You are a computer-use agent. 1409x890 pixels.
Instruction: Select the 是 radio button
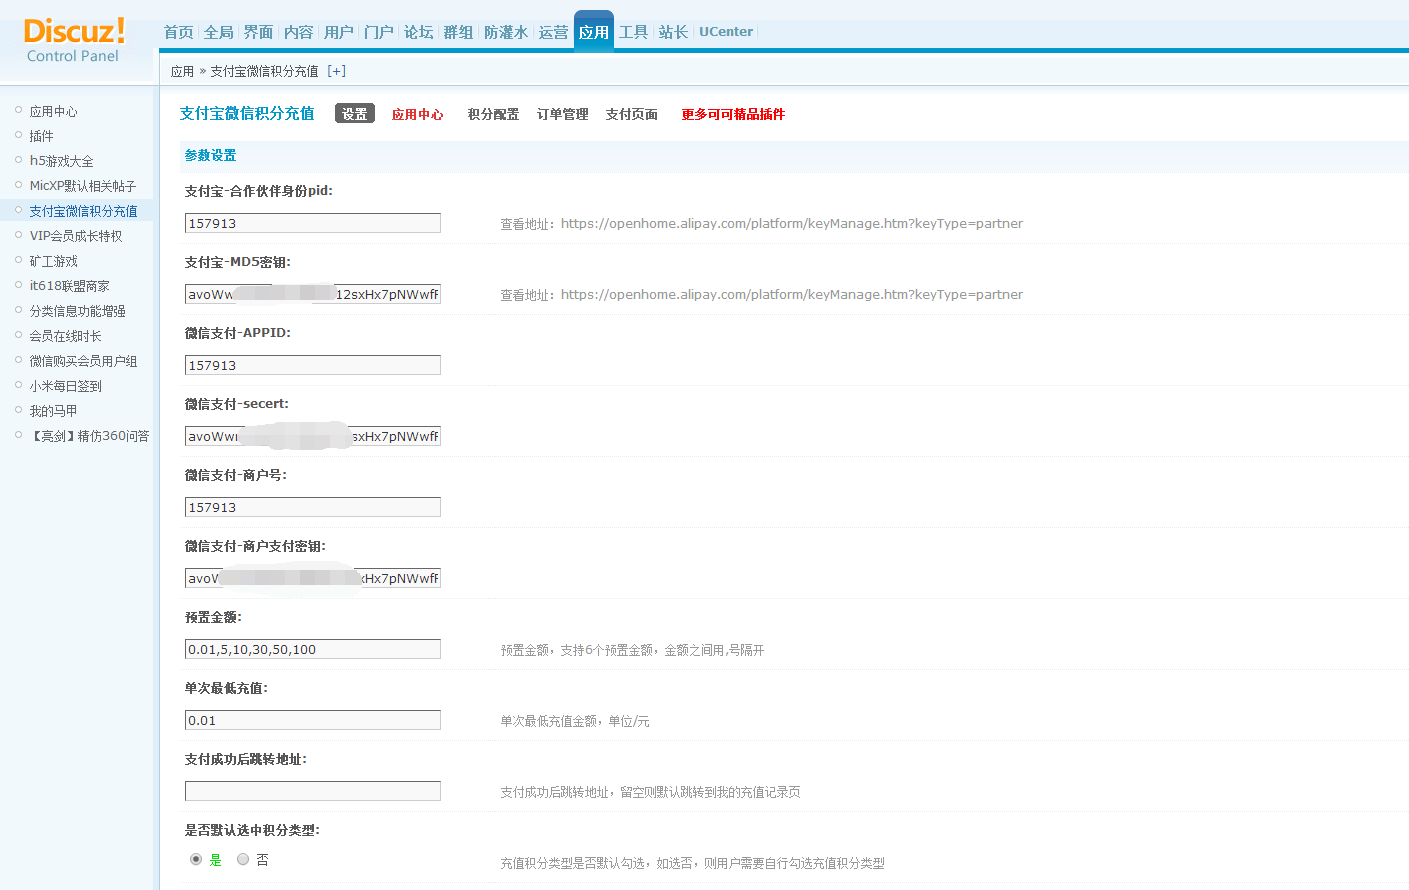196,859
